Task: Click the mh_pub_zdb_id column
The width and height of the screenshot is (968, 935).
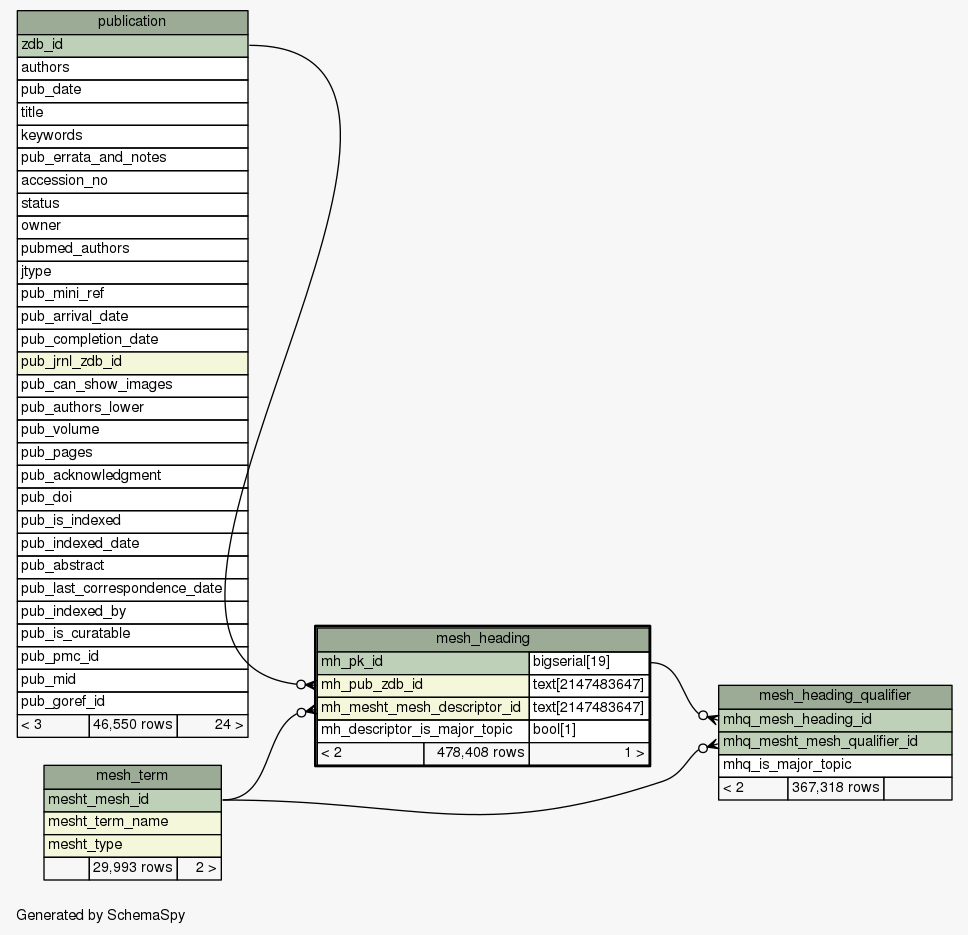Action: tap(423, 685)
